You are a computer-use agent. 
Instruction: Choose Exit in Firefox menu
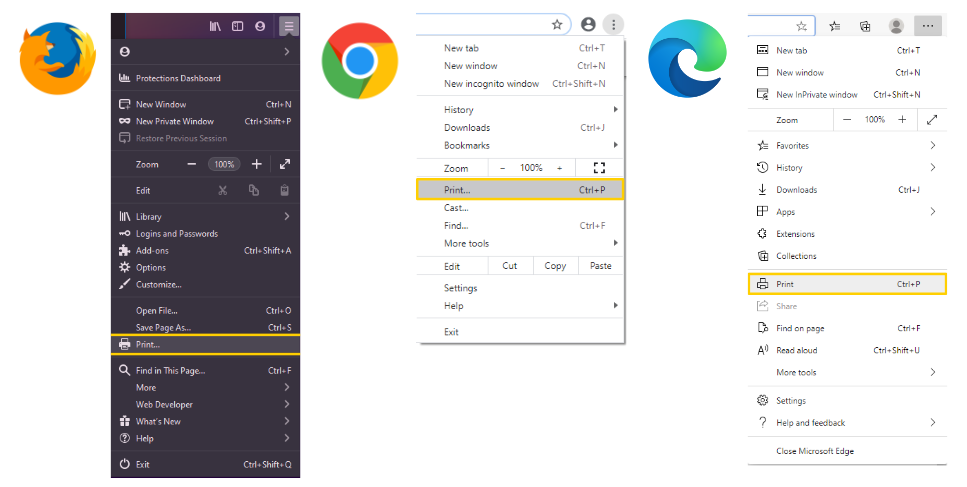(x=205, y=464)
